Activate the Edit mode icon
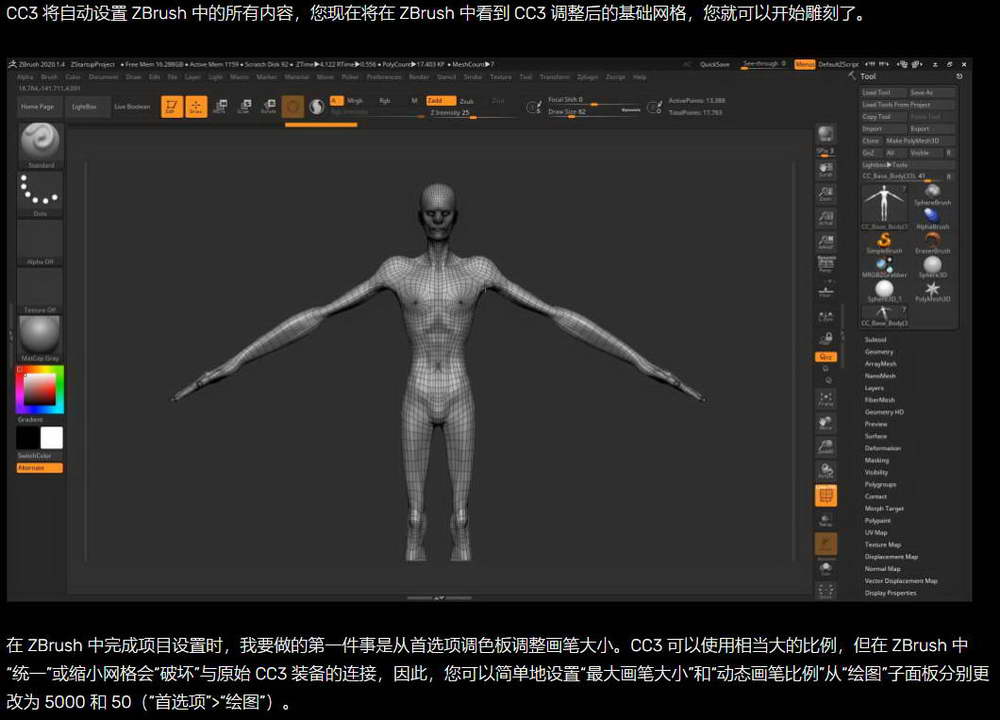This screenshot has height=720, width=1000. pyautogui.click(x=172, y=107)
